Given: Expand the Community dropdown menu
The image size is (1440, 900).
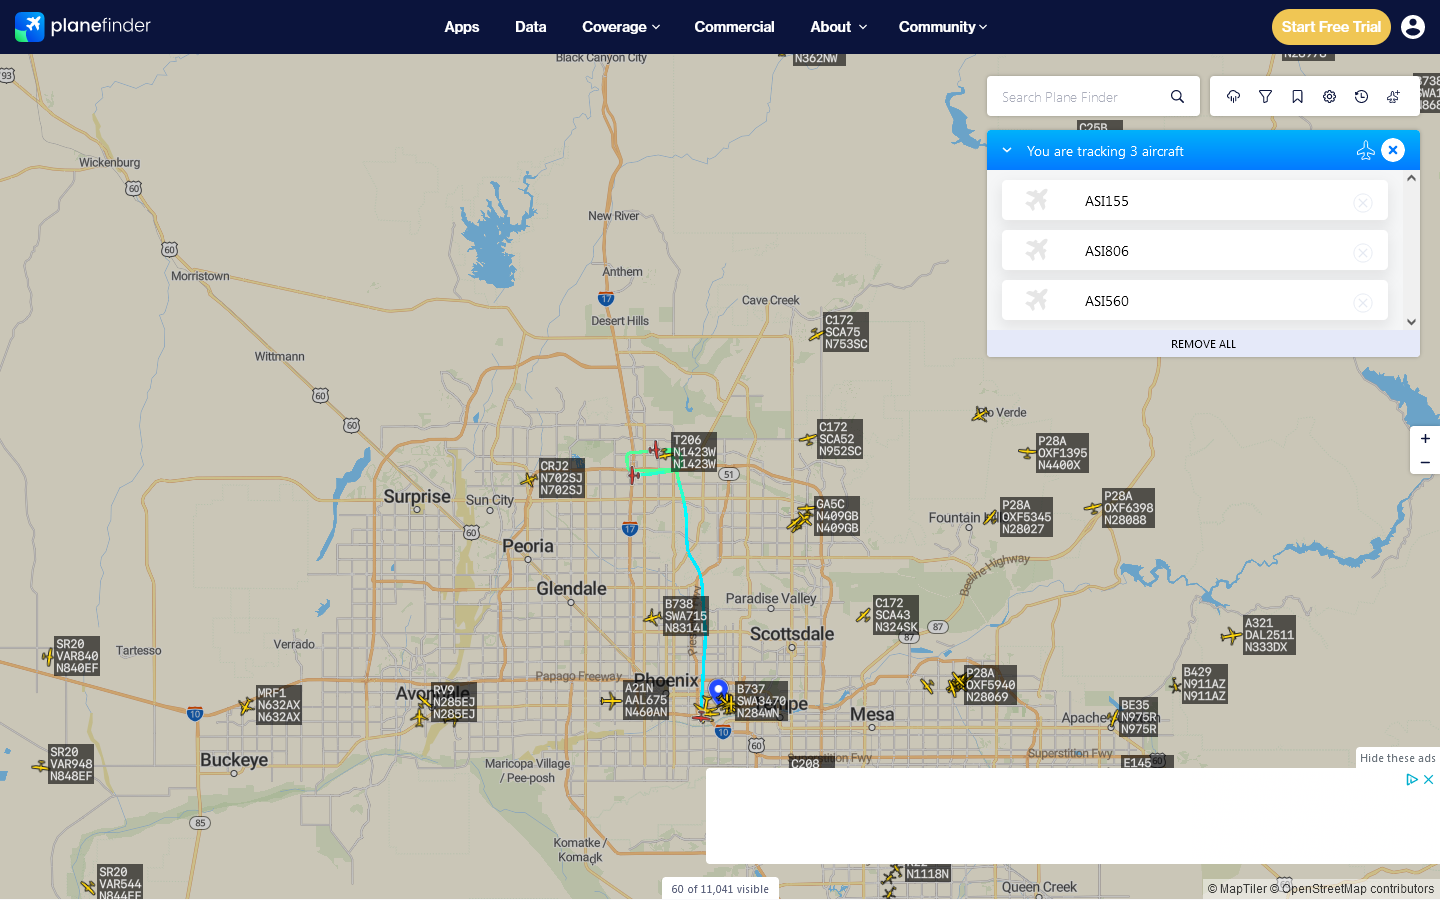Looking at the screenshot, I should point(943,27).
